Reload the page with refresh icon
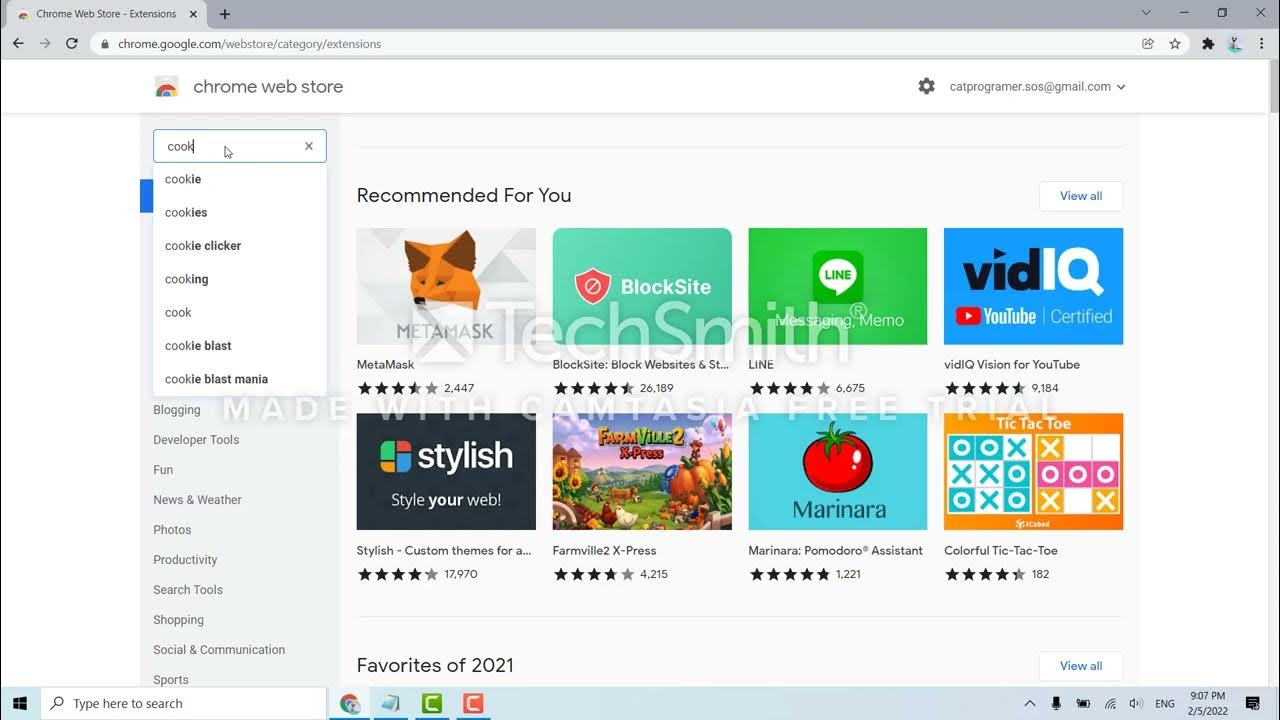Image resolution: width=1280 pixels, height=720 pixels. 72,44
